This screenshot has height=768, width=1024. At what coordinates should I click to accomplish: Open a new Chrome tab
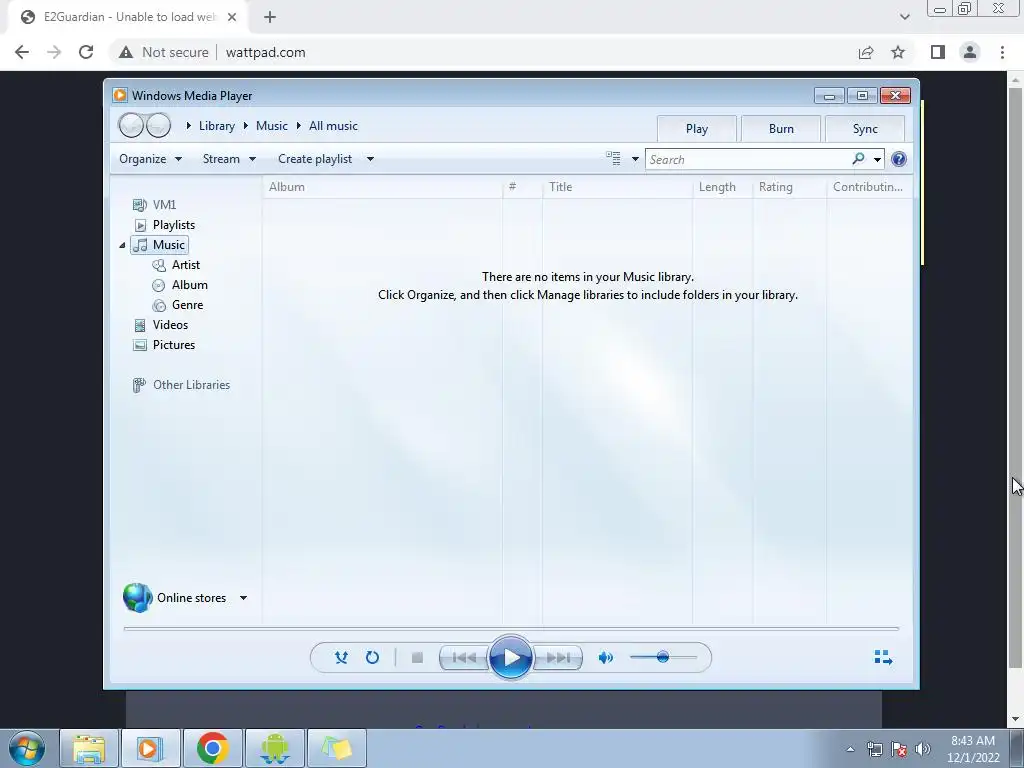point(270,17)
